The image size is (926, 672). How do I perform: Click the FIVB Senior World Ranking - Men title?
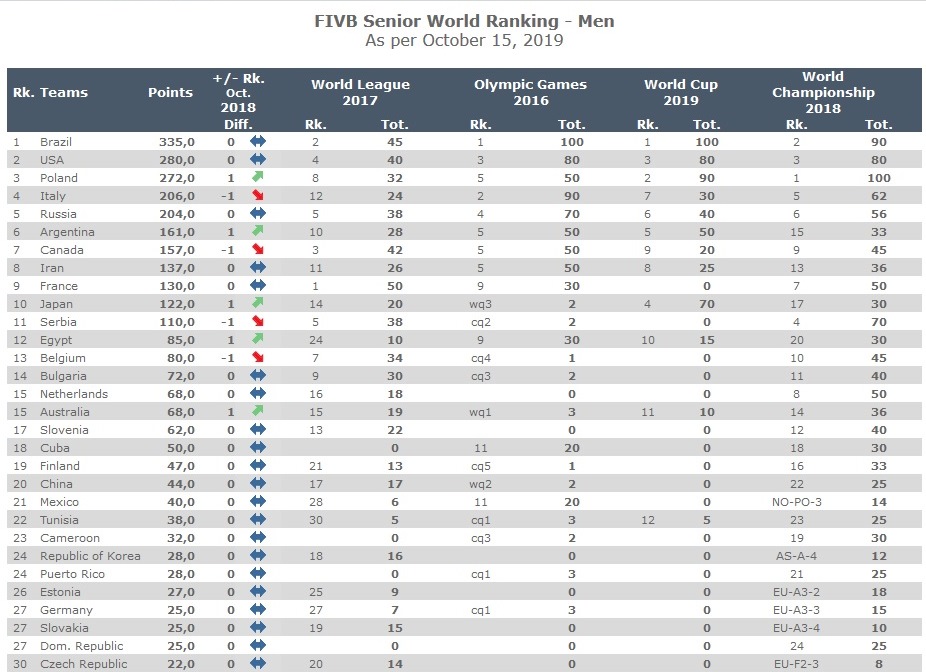pos(464,21)
